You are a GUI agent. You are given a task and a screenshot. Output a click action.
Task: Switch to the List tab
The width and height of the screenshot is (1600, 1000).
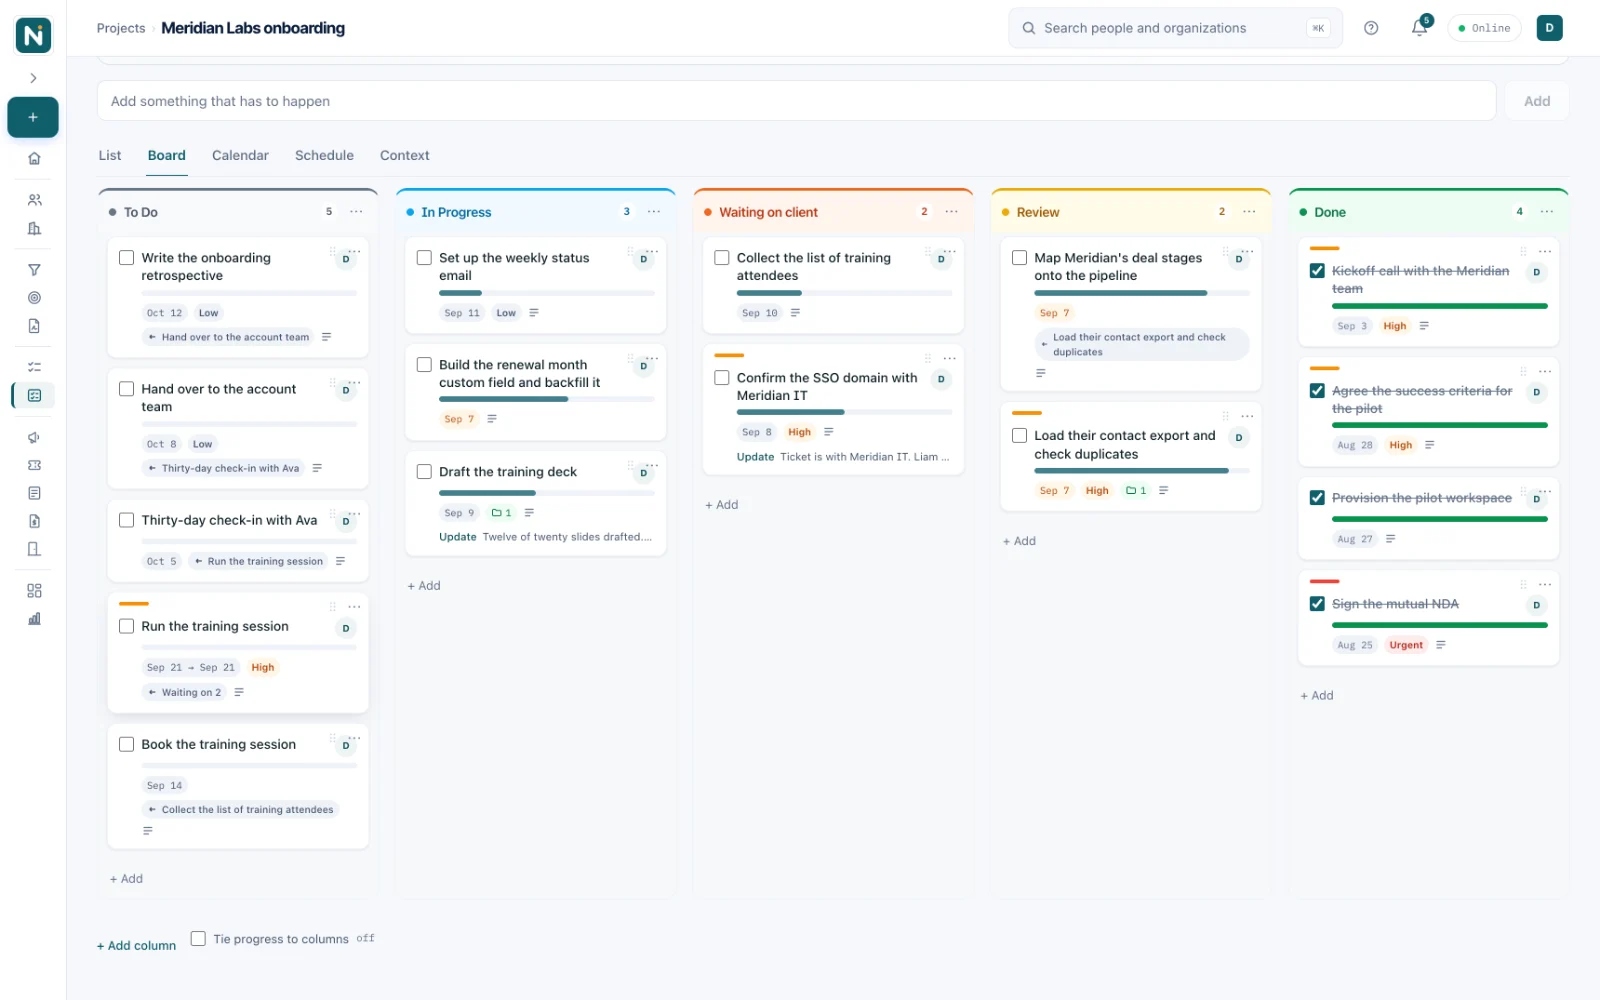pyautogui.click(x=110, y=155)
